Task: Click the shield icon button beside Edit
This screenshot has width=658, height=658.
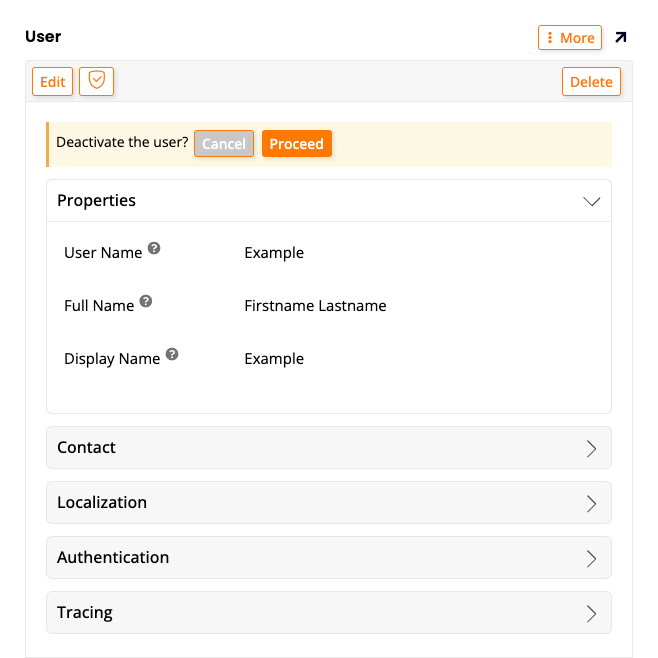Action: pyautogui.click(x=96, y=81)
